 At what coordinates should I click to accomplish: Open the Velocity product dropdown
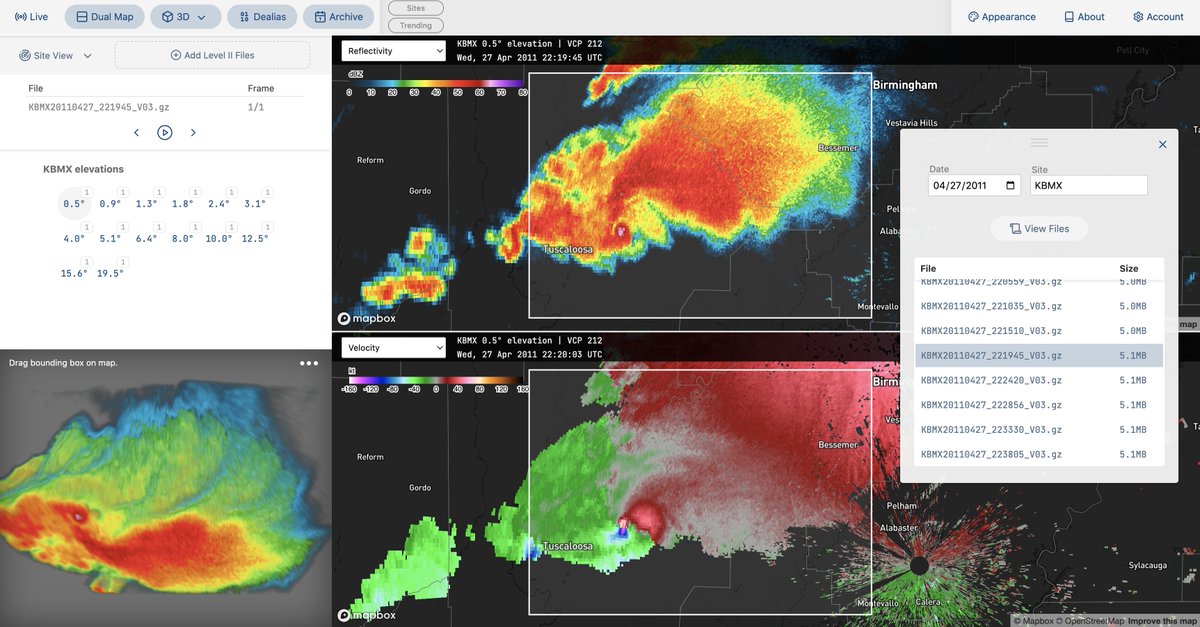click(392, 347)
